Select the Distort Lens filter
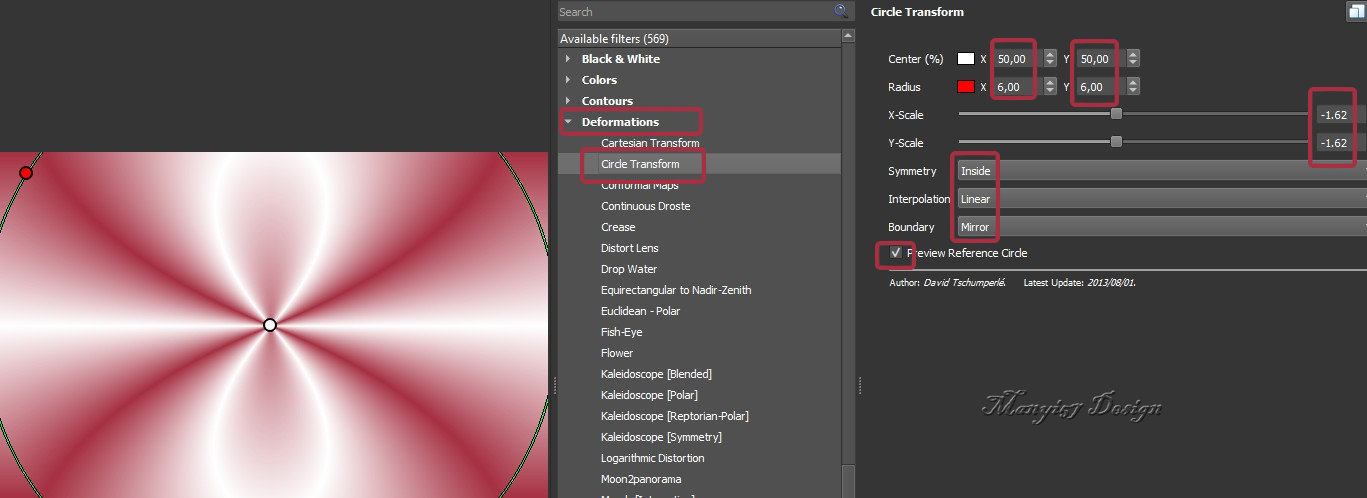The width and height of the screenshot is (1367, 498). [x=629, y=248]
